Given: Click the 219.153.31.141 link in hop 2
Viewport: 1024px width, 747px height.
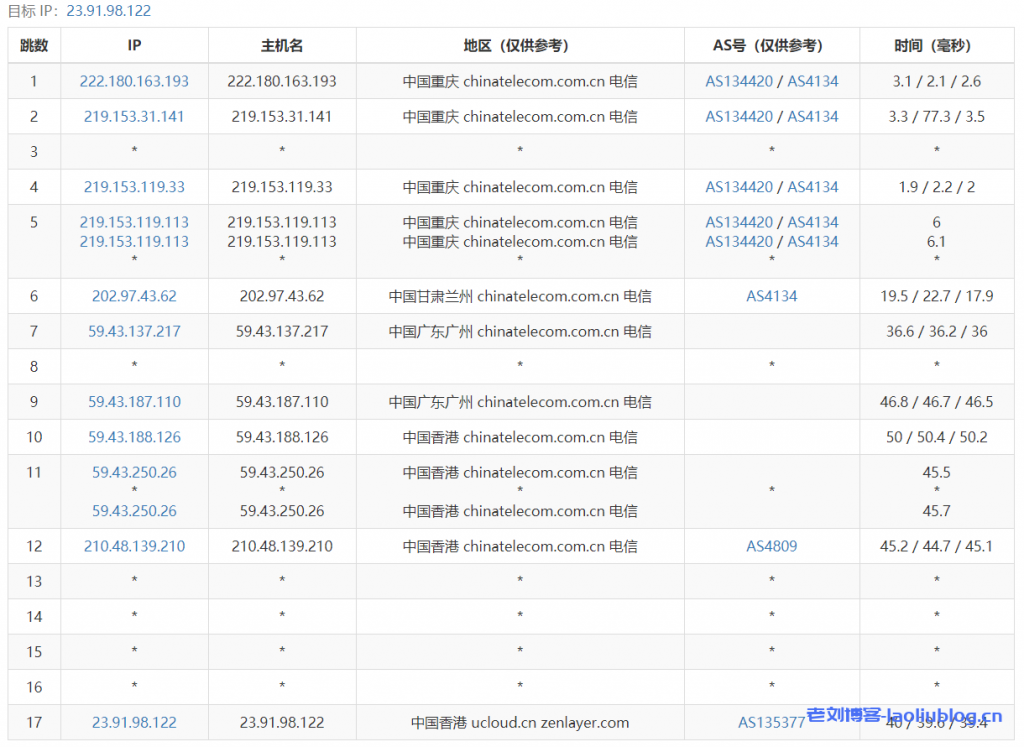Looking at the screenshot, I should tap(134, 116).
